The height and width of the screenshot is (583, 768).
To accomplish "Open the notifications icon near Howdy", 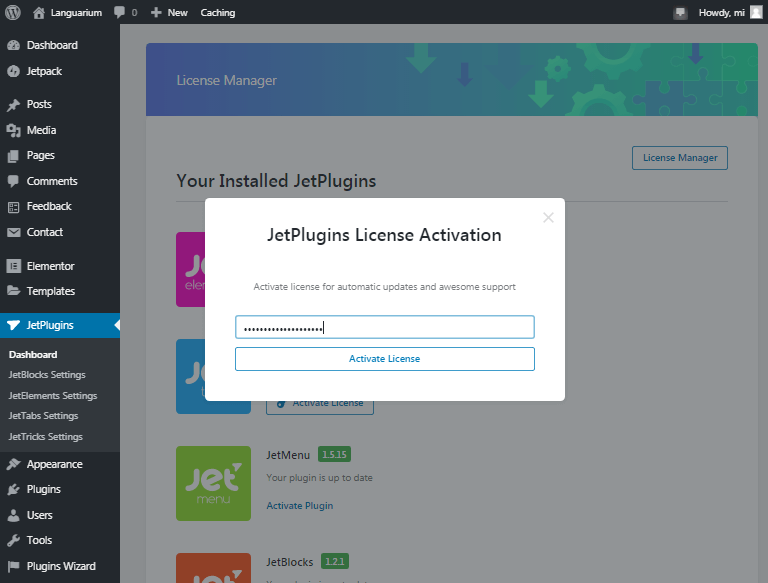I will [680, 13].
